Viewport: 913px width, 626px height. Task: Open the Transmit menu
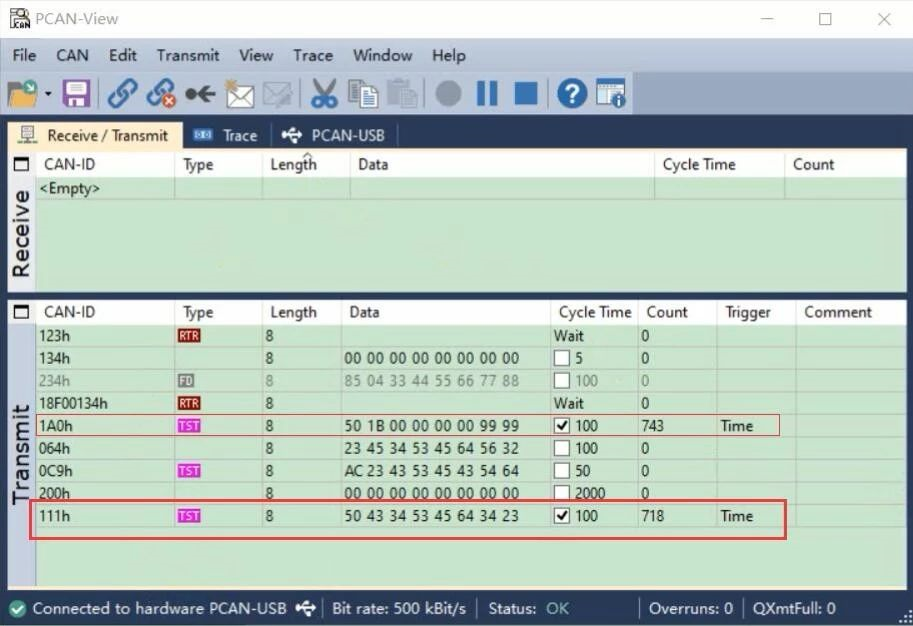(x=188, y=55)
